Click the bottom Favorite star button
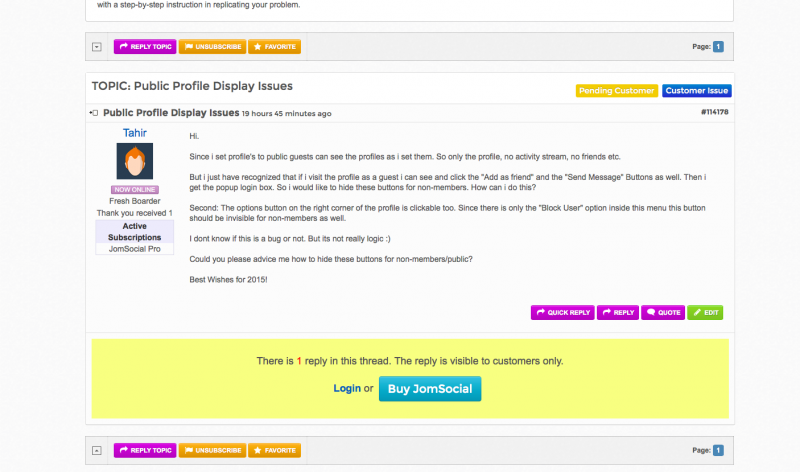Screen dimensions: 800x472 (274, 450)
